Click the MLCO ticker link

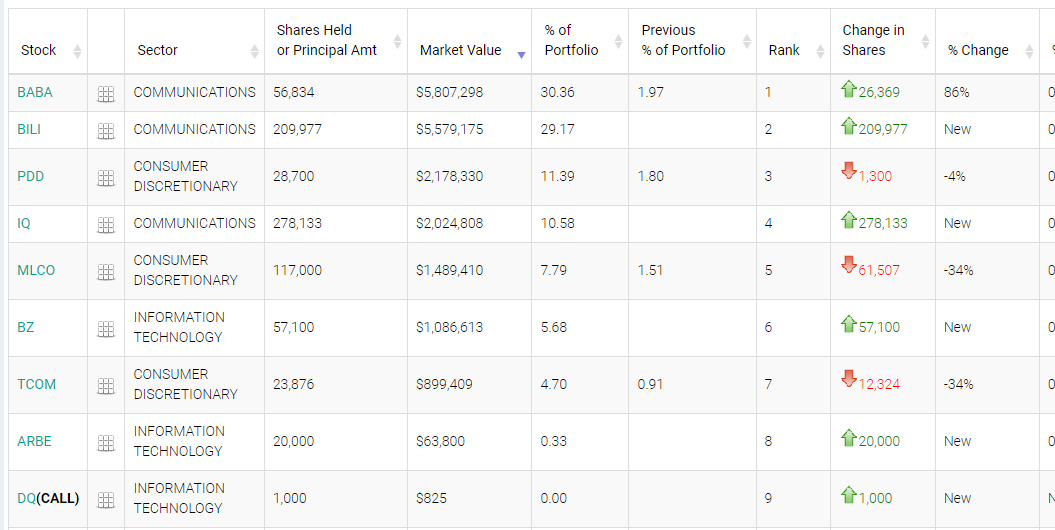(36, 270)
